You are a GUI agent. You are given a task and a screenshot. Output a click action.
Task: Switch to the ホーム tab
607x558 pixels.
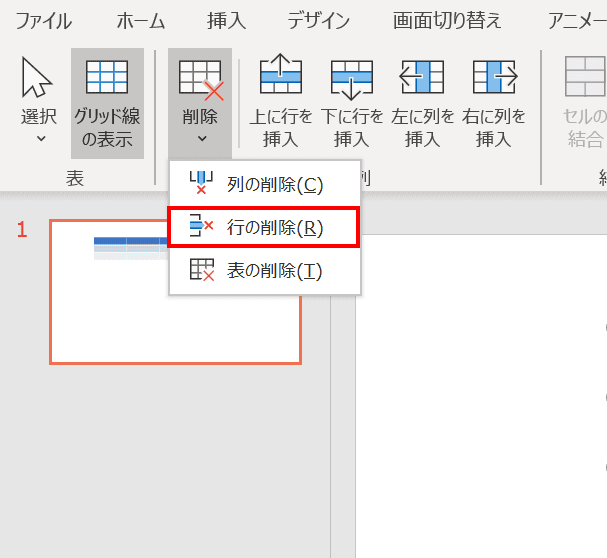click(141, 21)
